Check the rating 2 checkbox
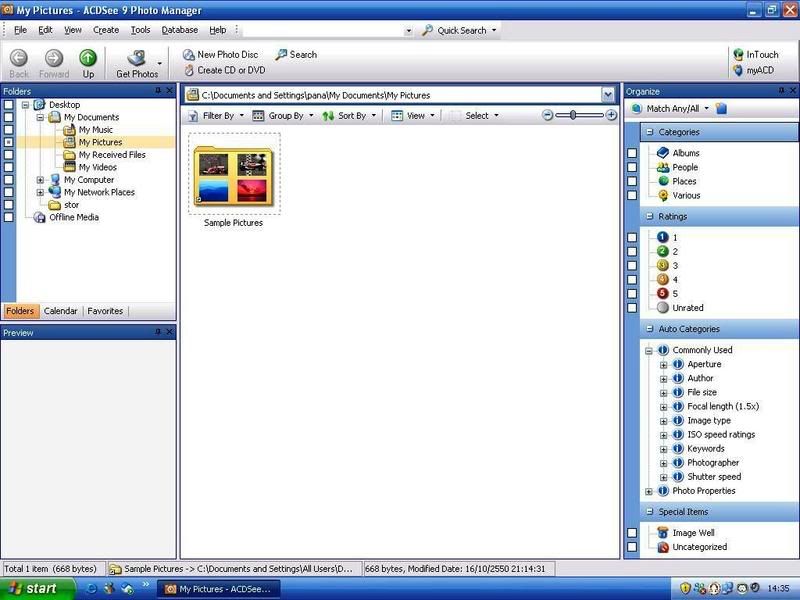This screenshot has height=600, width=800. pyautogui.click(x=632, y=252)
